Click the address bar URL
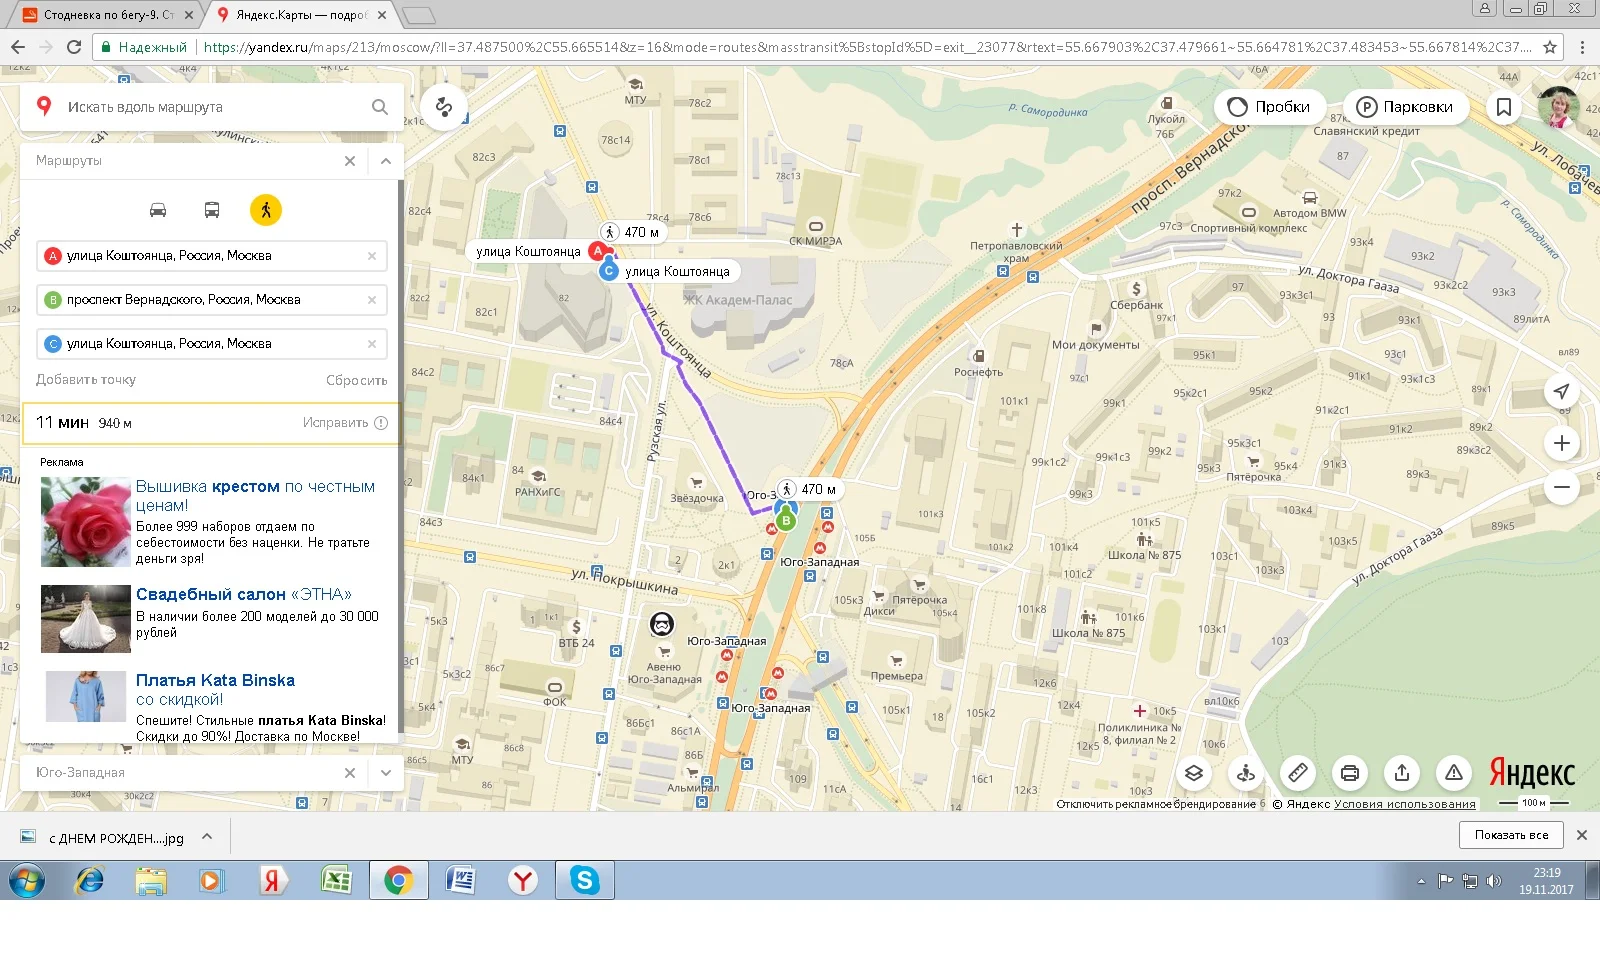1600x960 pixels. (x=866, y=47)
